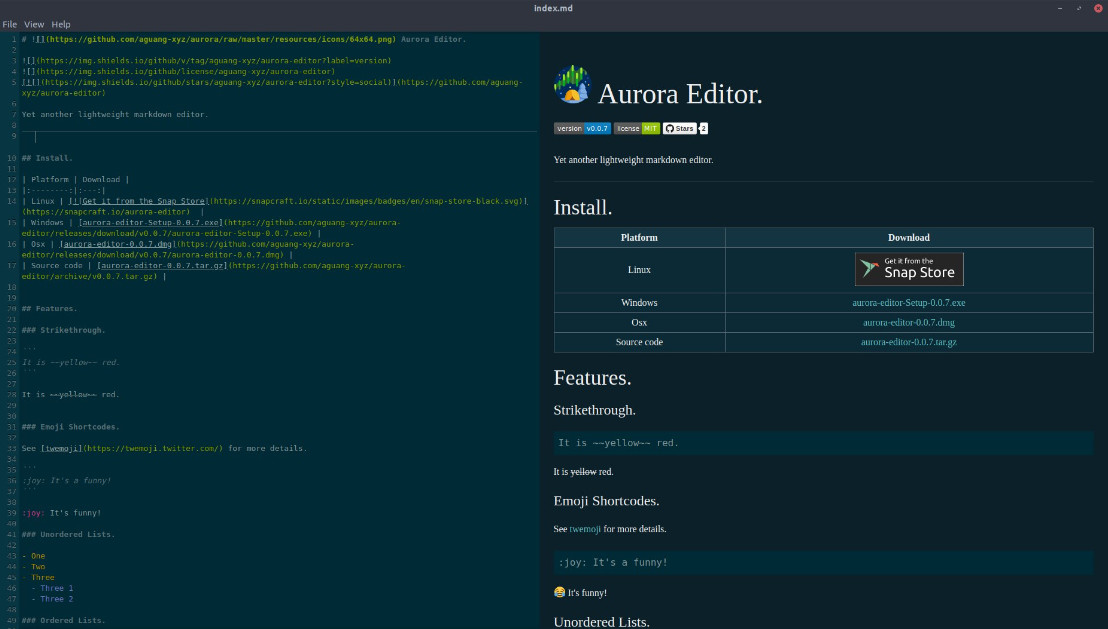Click the 'Download' table header in preview
The width and height of the screenshot is (1108, 629).
[909, 237]
